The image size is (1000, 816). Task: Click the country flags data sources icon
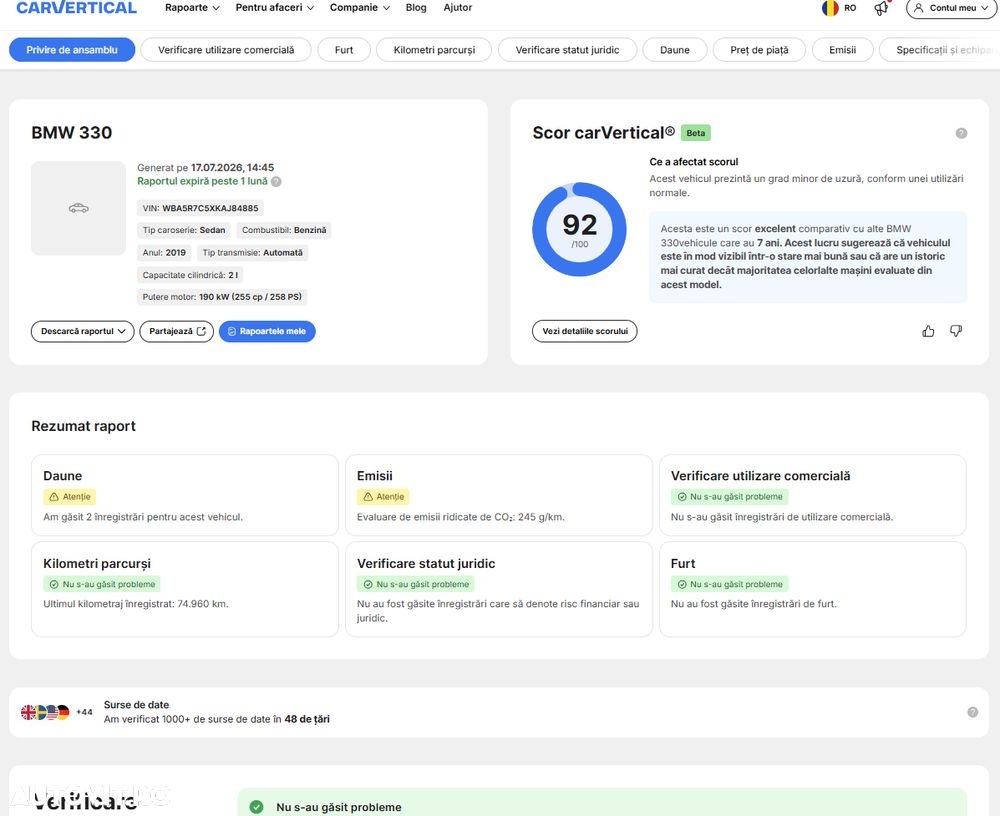click(x=45, y=712)
